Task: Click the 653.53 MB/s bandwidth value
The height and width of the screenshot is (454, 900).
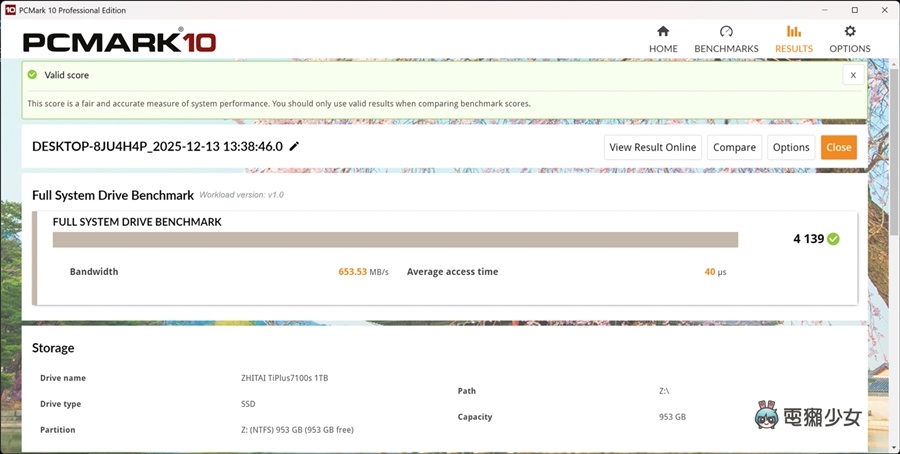Action: tap(363, 272)
